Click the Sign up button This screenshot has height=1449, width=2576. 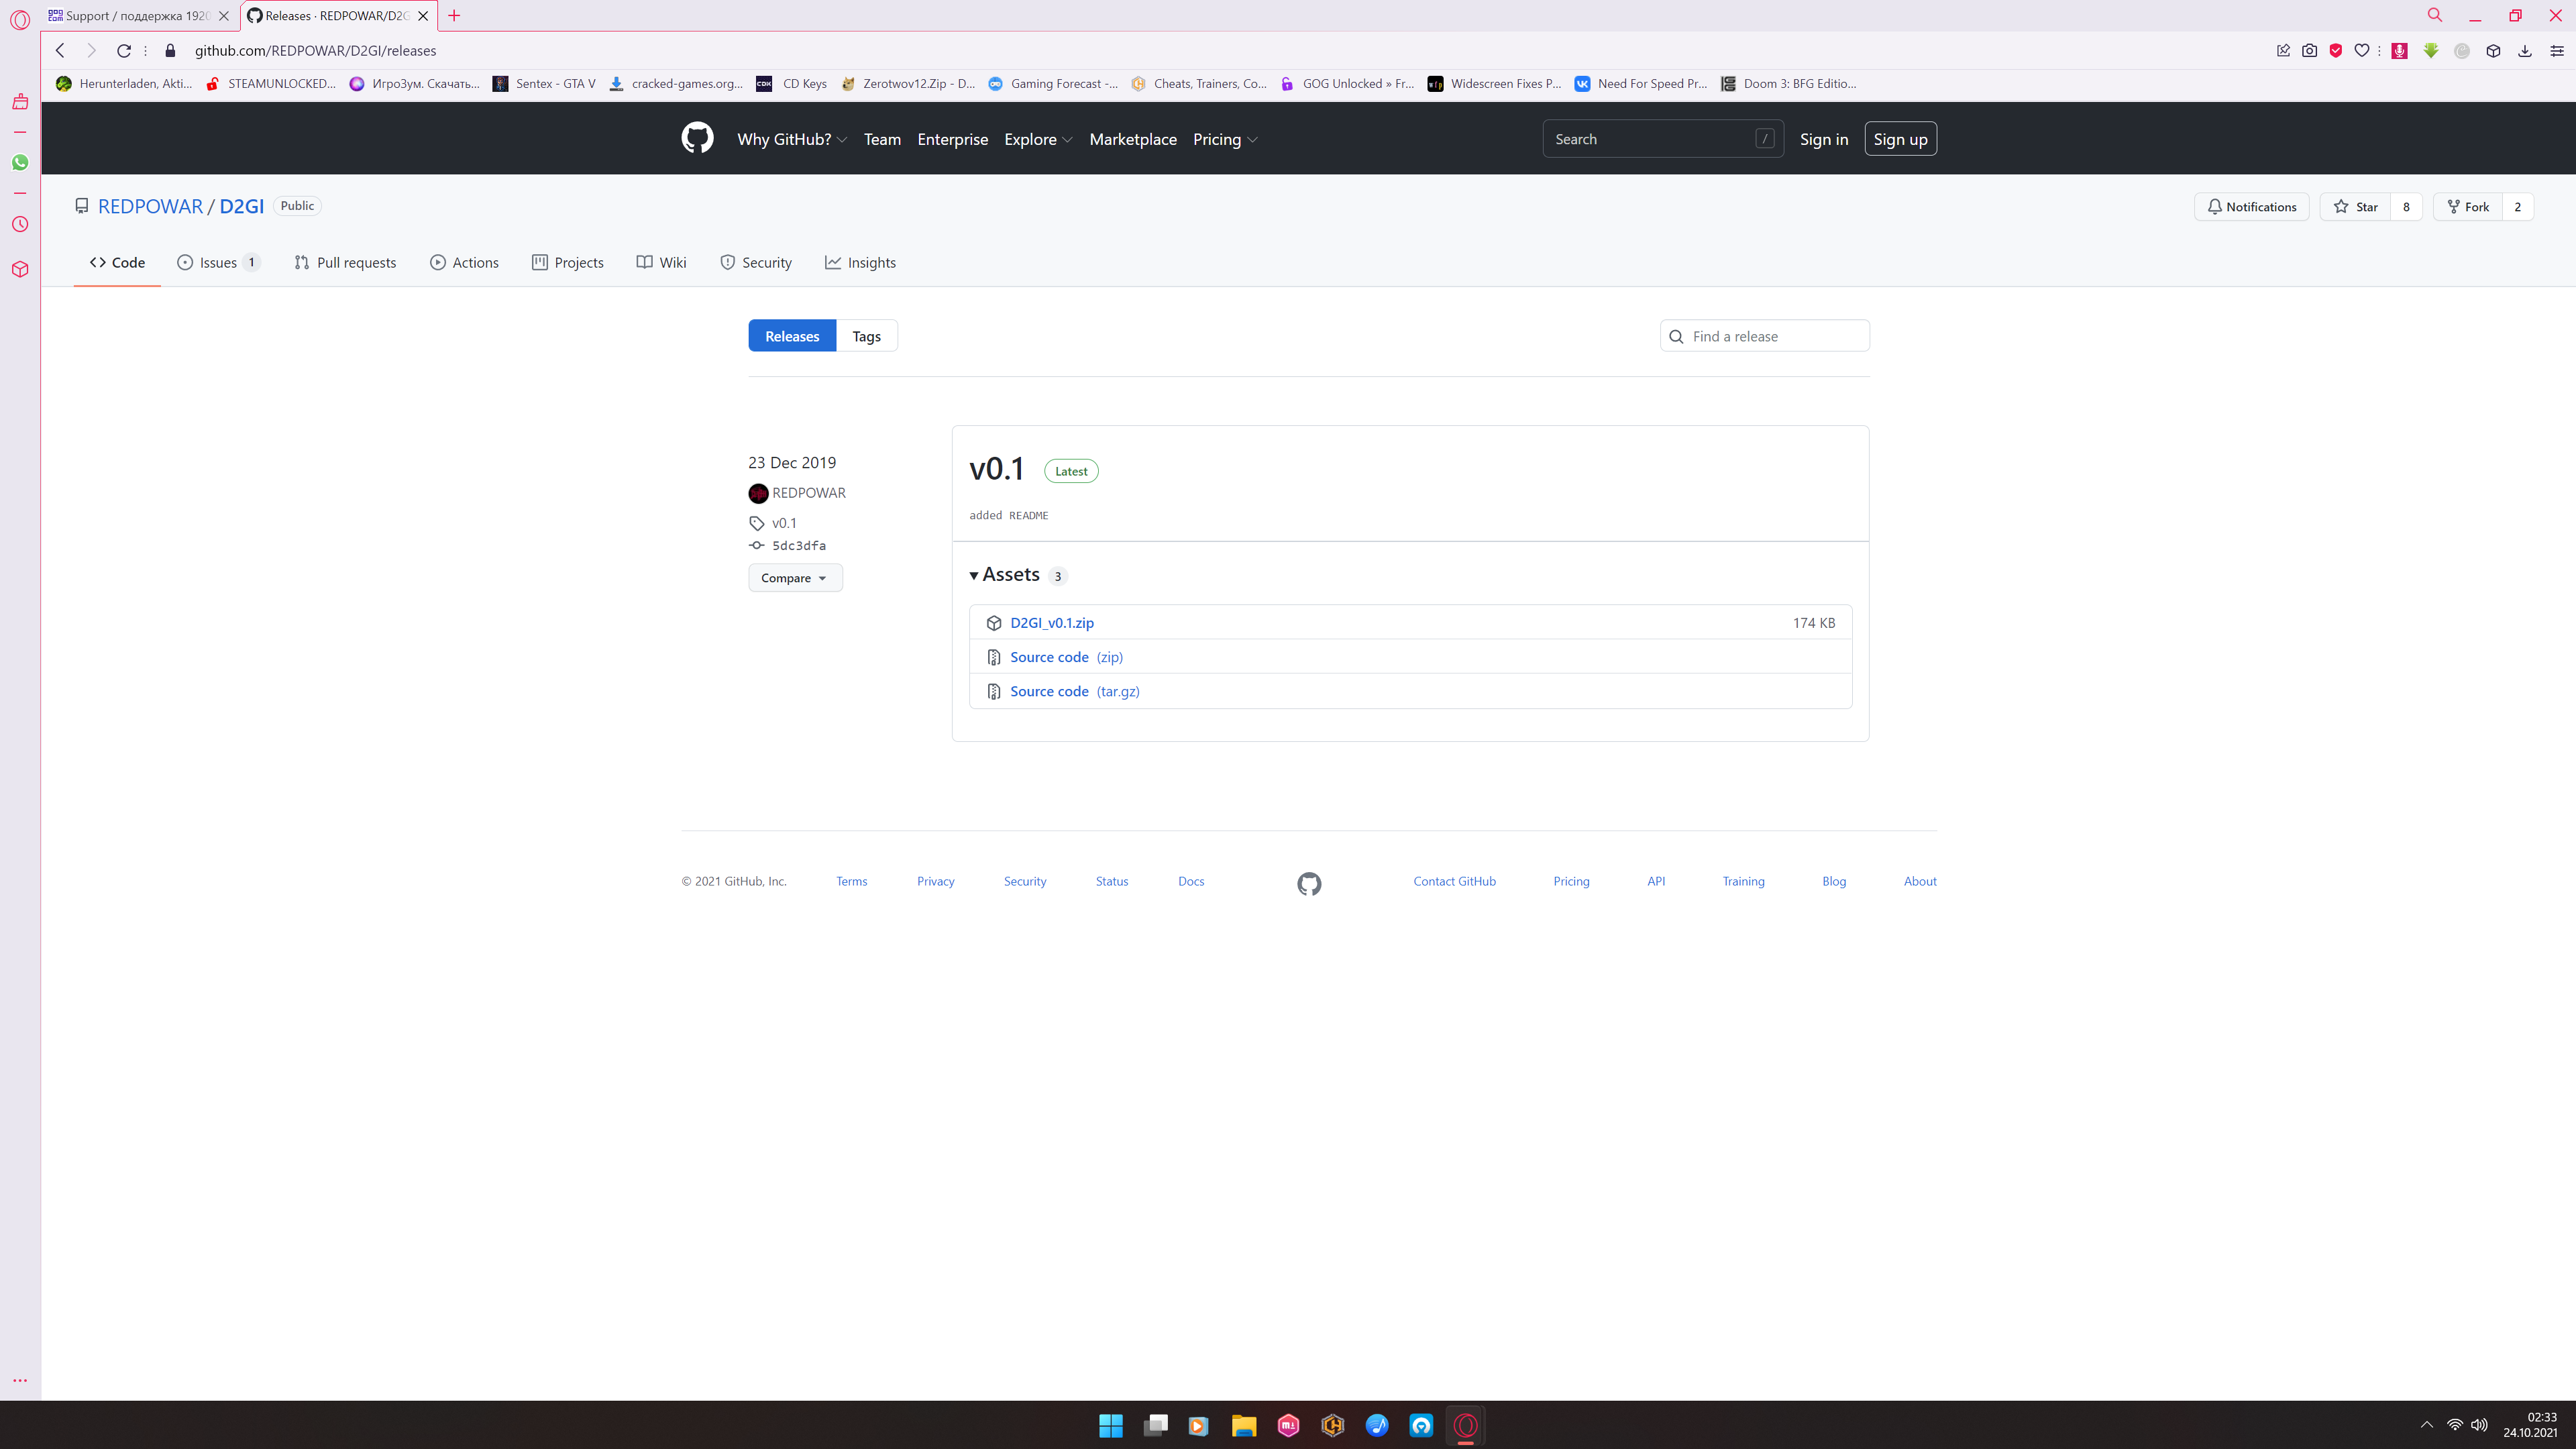(1900, 139)
